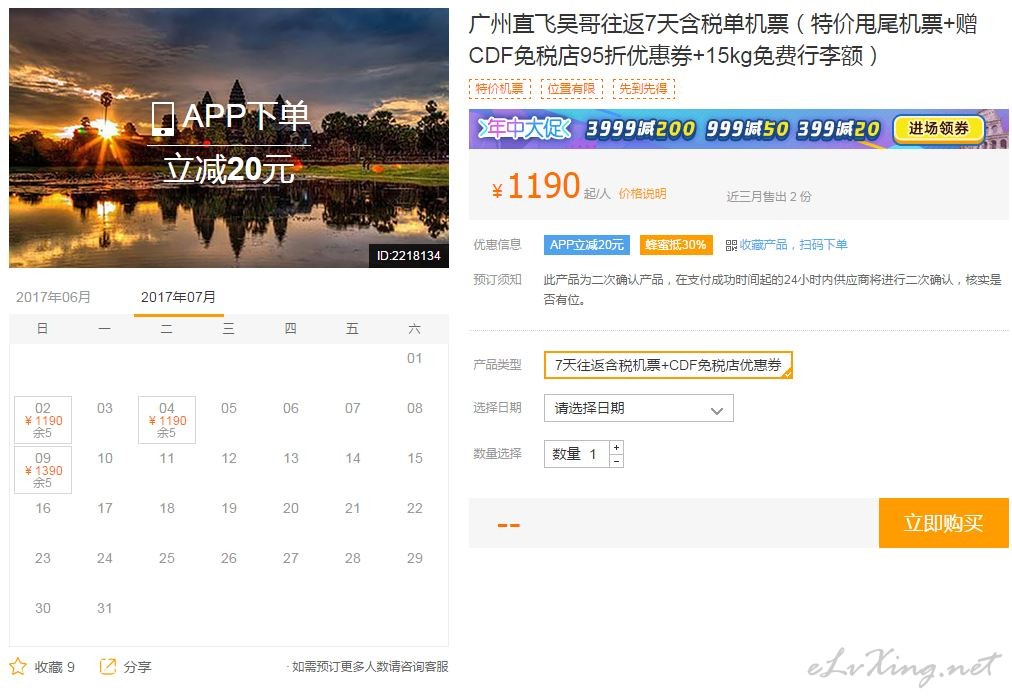Click 进场领券 button on promo banner

(938, 128)
